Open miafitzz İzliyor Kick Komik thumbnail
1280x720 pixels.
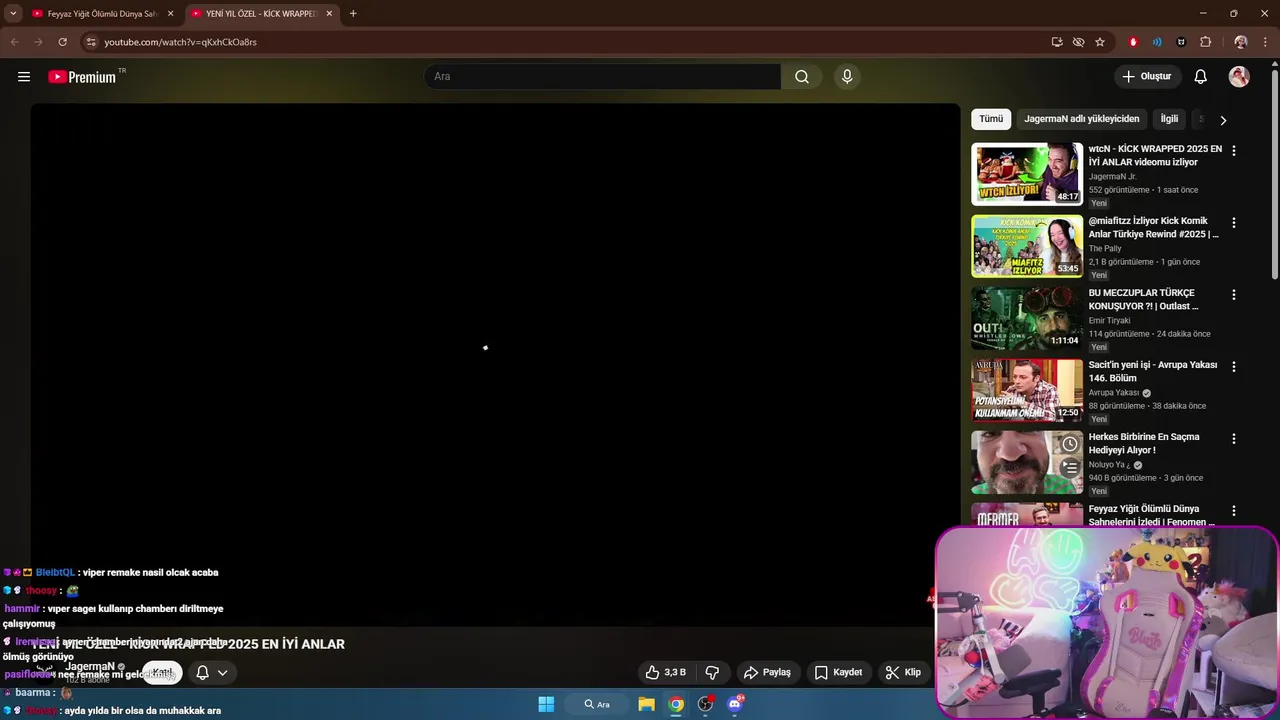[x=1027, y=246]
